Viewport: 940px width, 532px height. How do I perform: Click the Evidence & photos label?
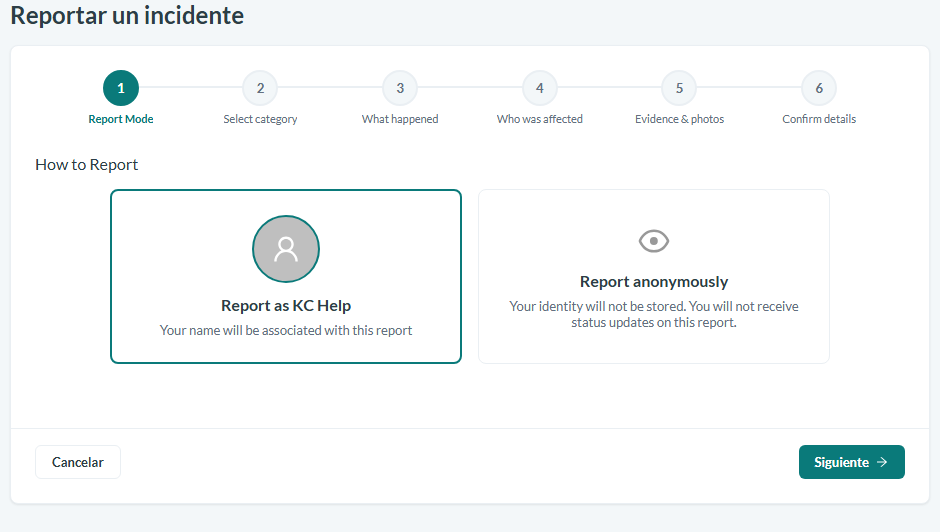click(x=679, y=119)
